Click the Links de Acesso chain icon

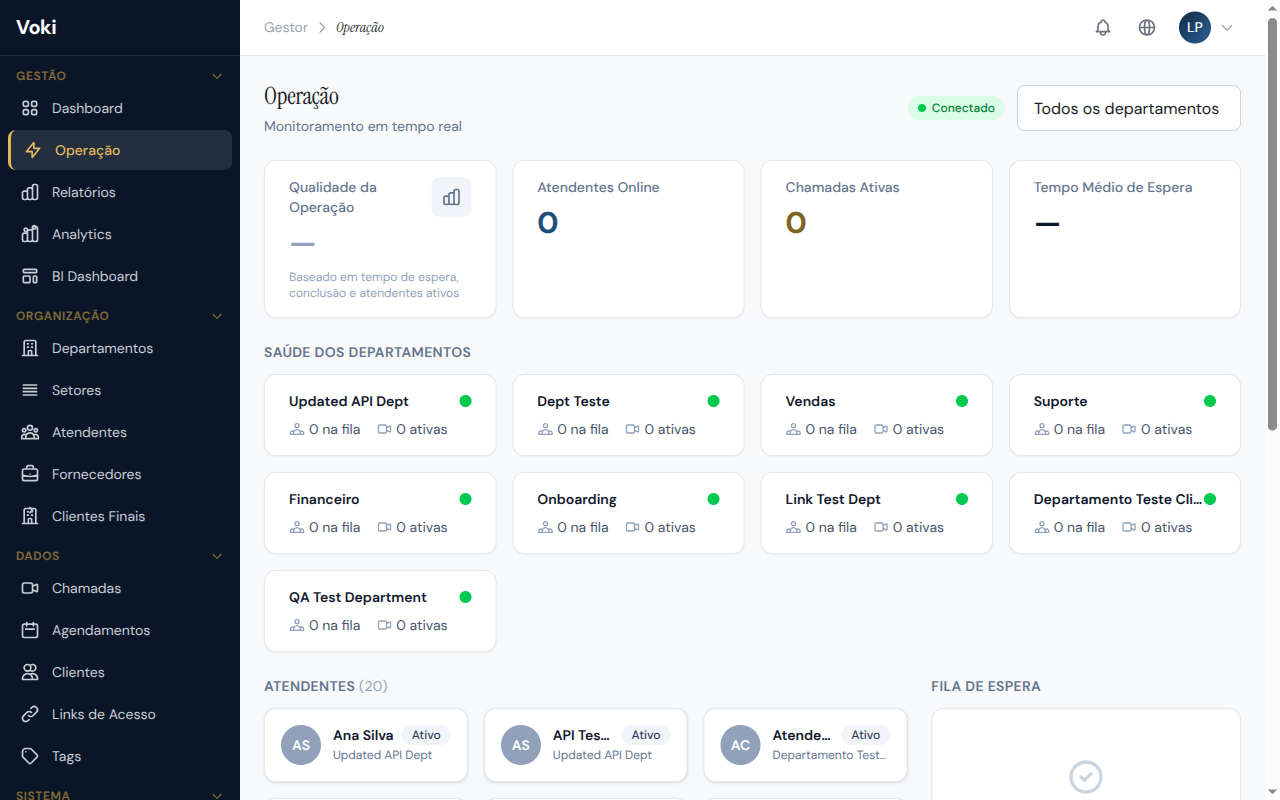[x=30, y=714]
